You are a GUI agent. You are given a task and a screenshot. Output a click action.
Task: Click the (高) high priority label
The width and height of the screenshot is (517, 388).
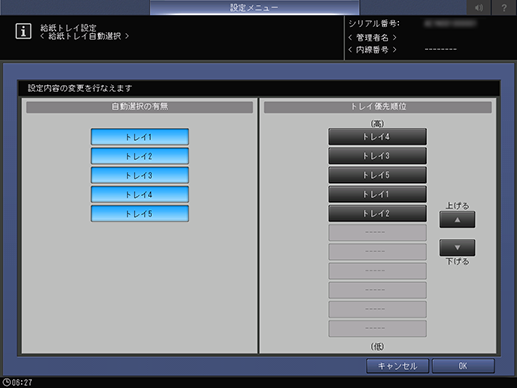377,124
